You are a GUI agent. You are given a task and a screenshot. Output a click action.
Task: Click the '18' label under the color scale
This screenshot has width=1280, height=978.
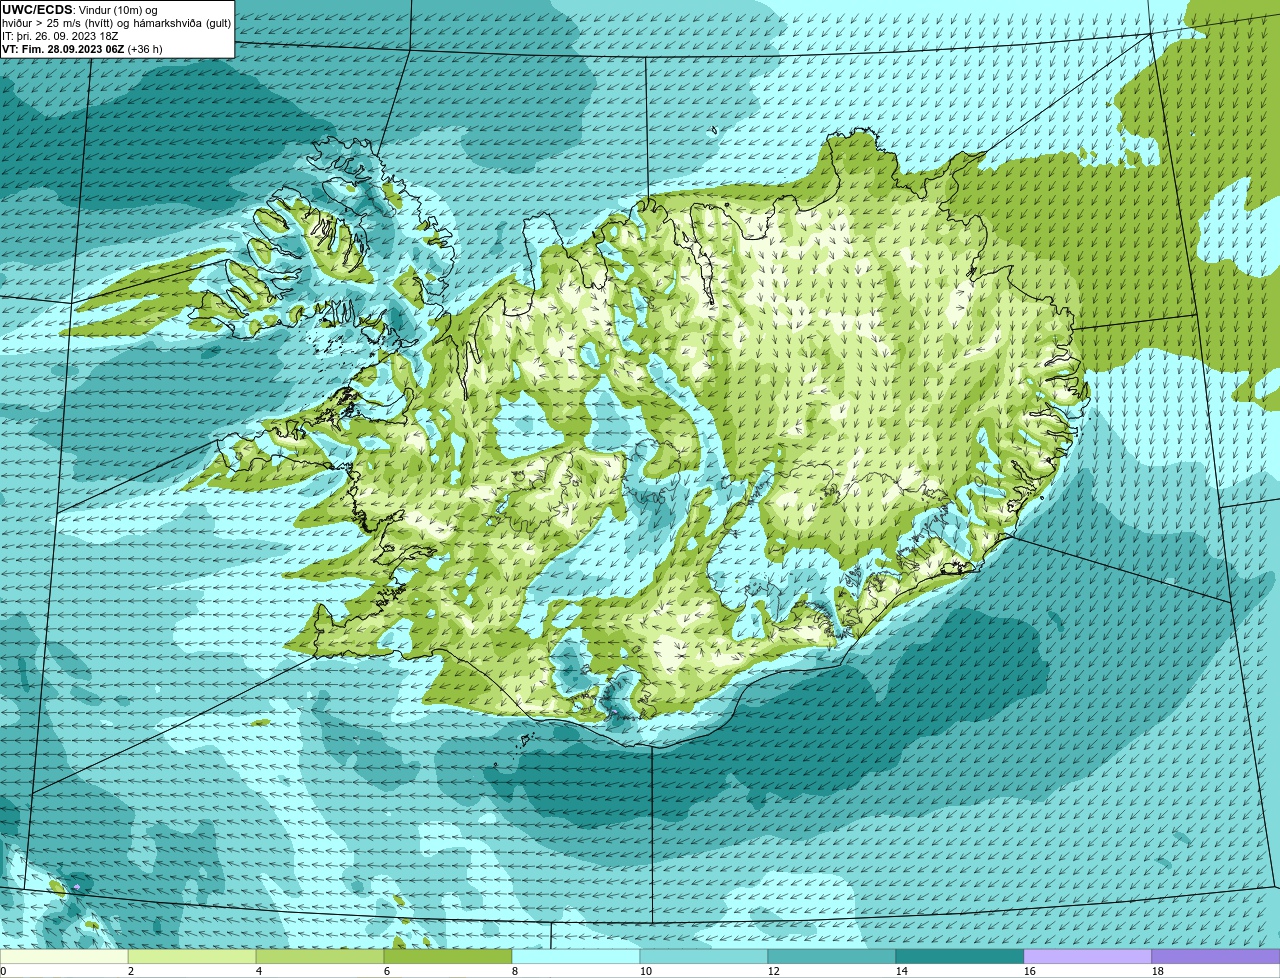pyautogui.click(x=1158, y=971)
